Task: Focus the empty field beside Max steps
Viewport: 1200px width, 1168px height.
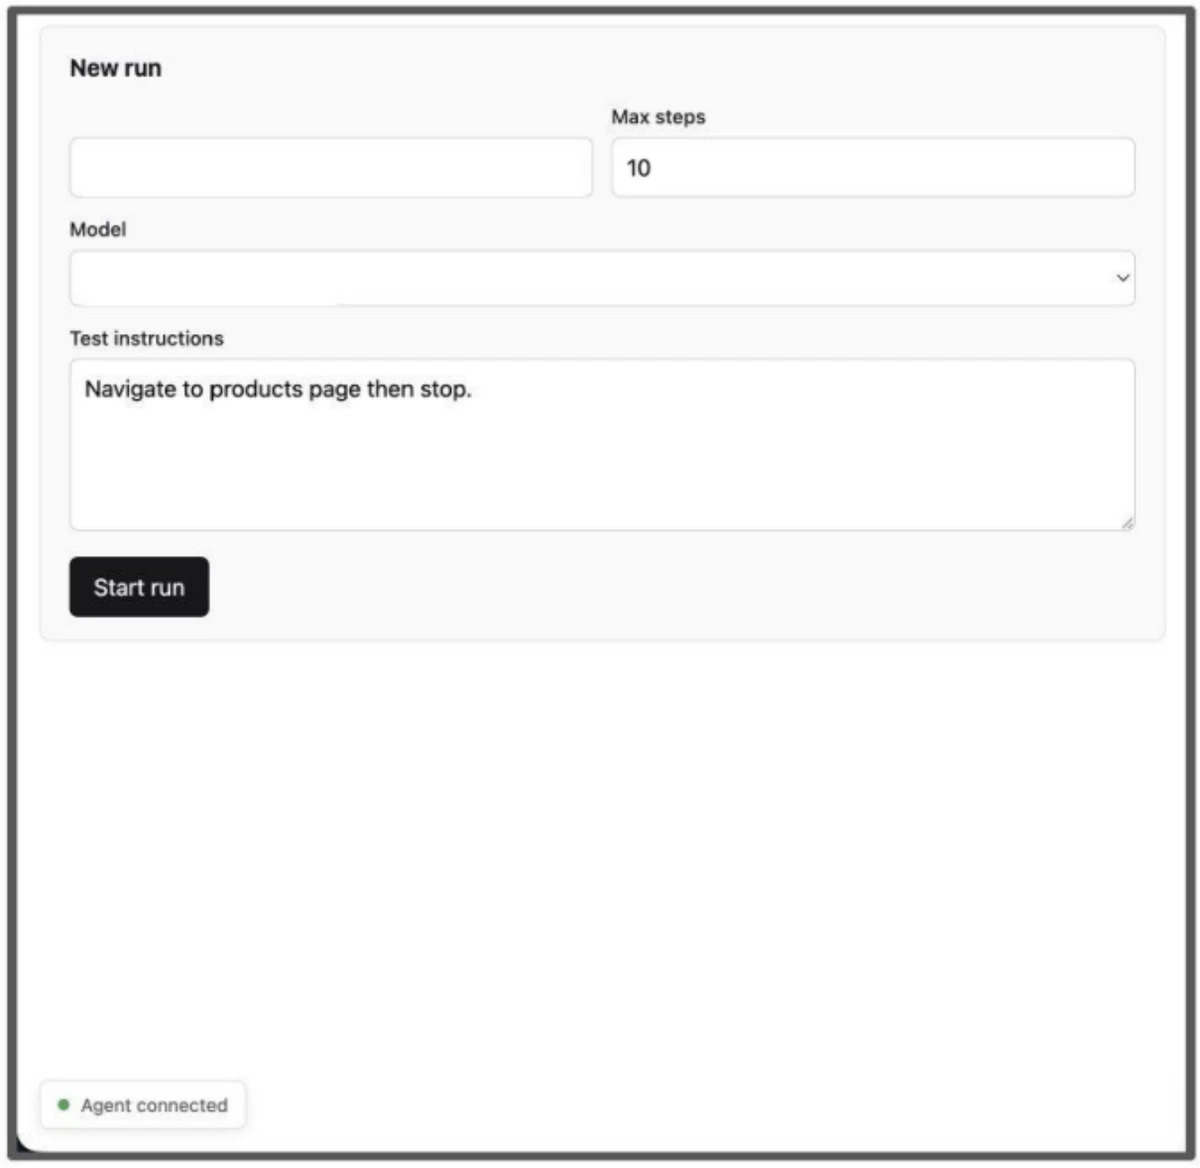Action: point(331,167)
